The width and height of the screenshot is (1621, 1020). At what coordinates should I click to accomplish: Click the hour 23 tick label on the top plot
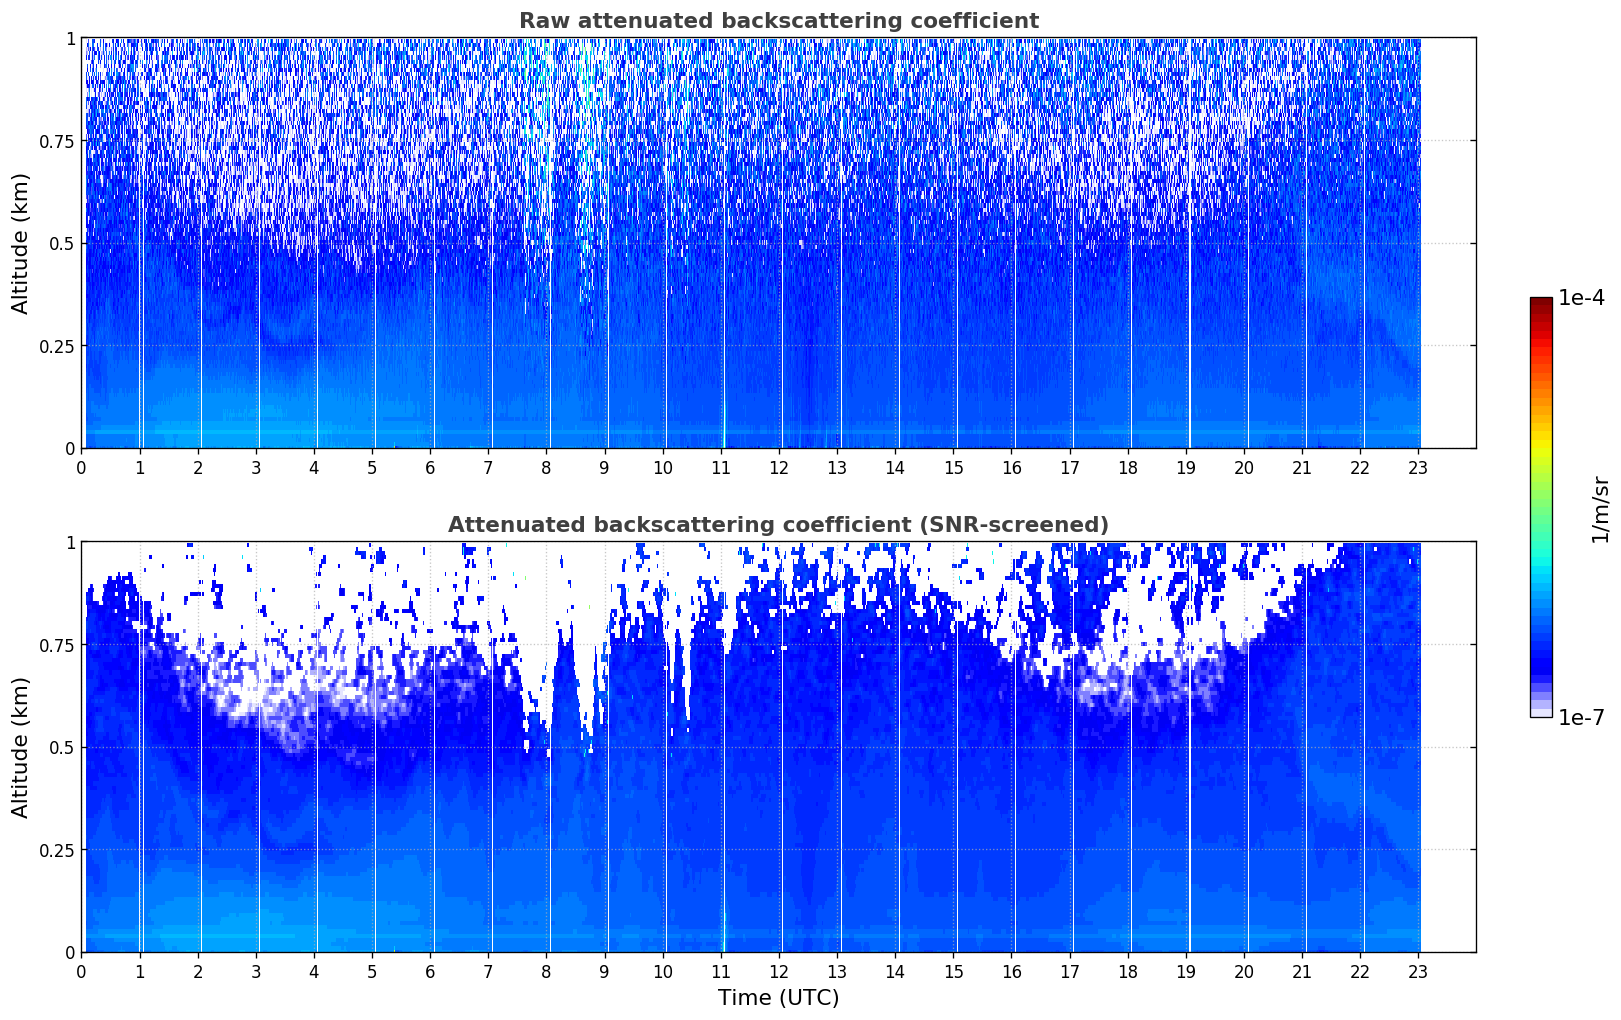tap(1418, 468)
